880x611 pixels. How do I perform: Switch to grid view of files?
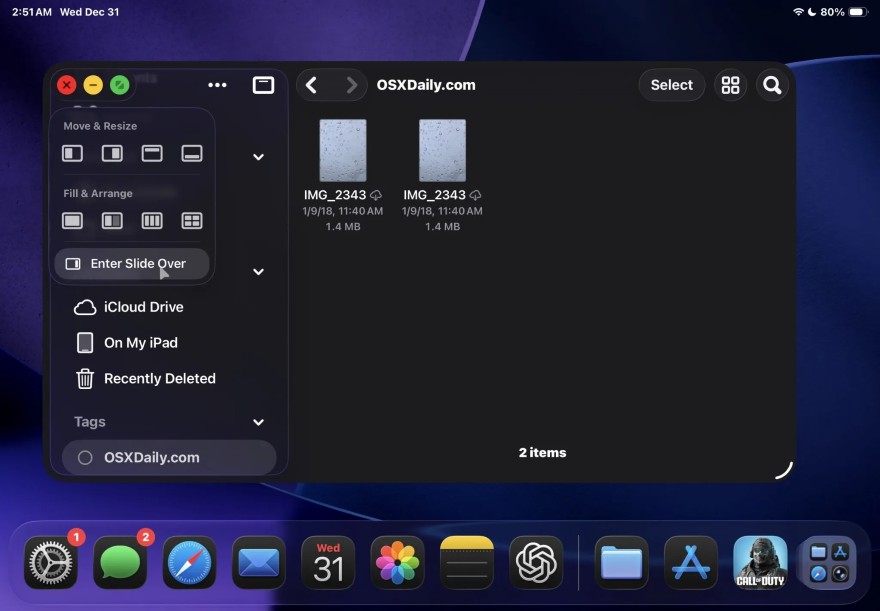tap(730, 85)
